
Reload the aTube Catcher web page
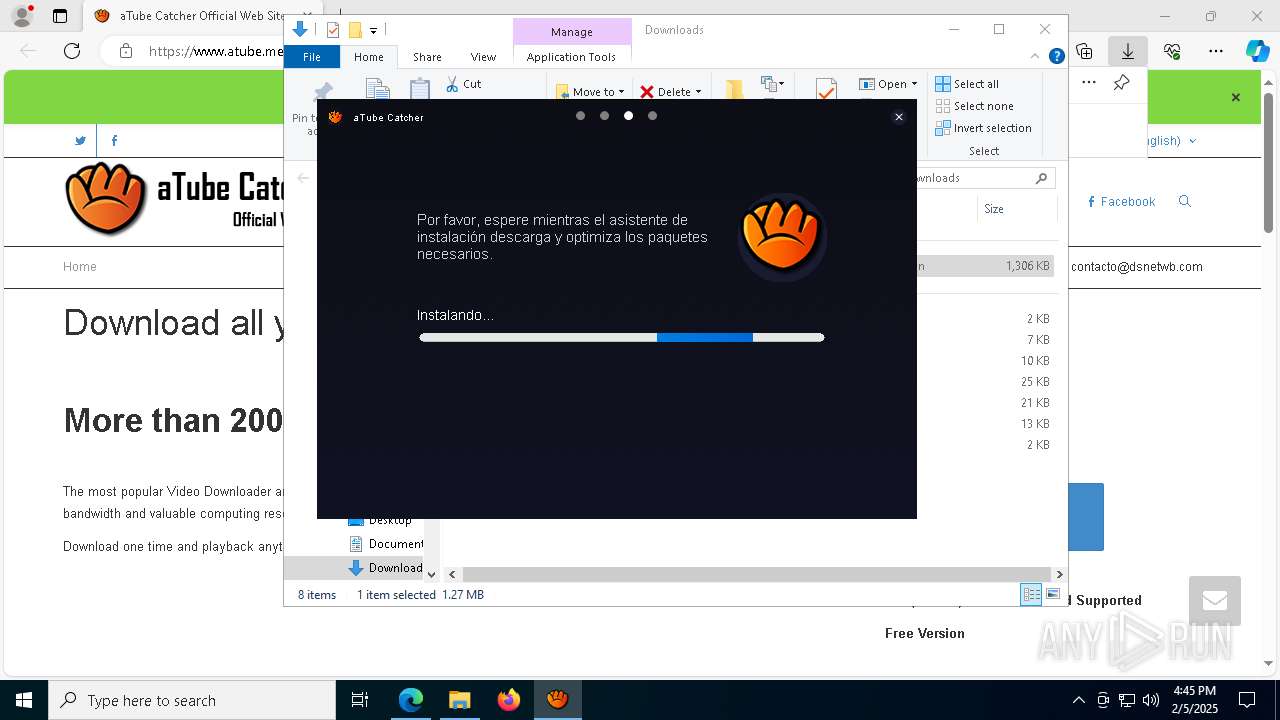(72, 51)
